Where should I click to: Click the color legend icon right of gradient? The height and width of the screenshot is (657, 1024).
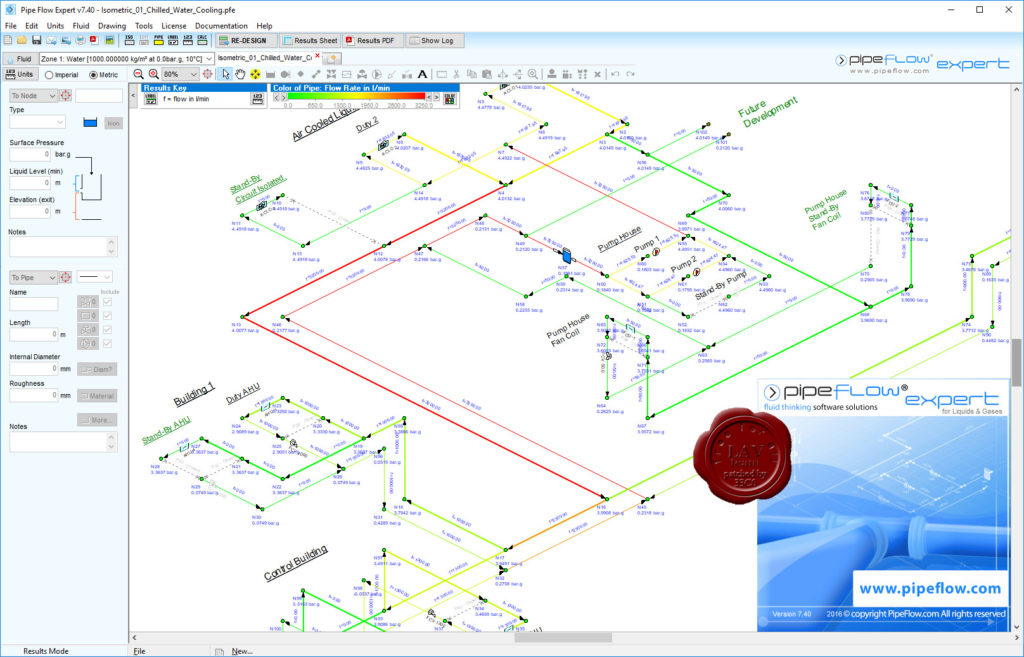click(450, 99)
